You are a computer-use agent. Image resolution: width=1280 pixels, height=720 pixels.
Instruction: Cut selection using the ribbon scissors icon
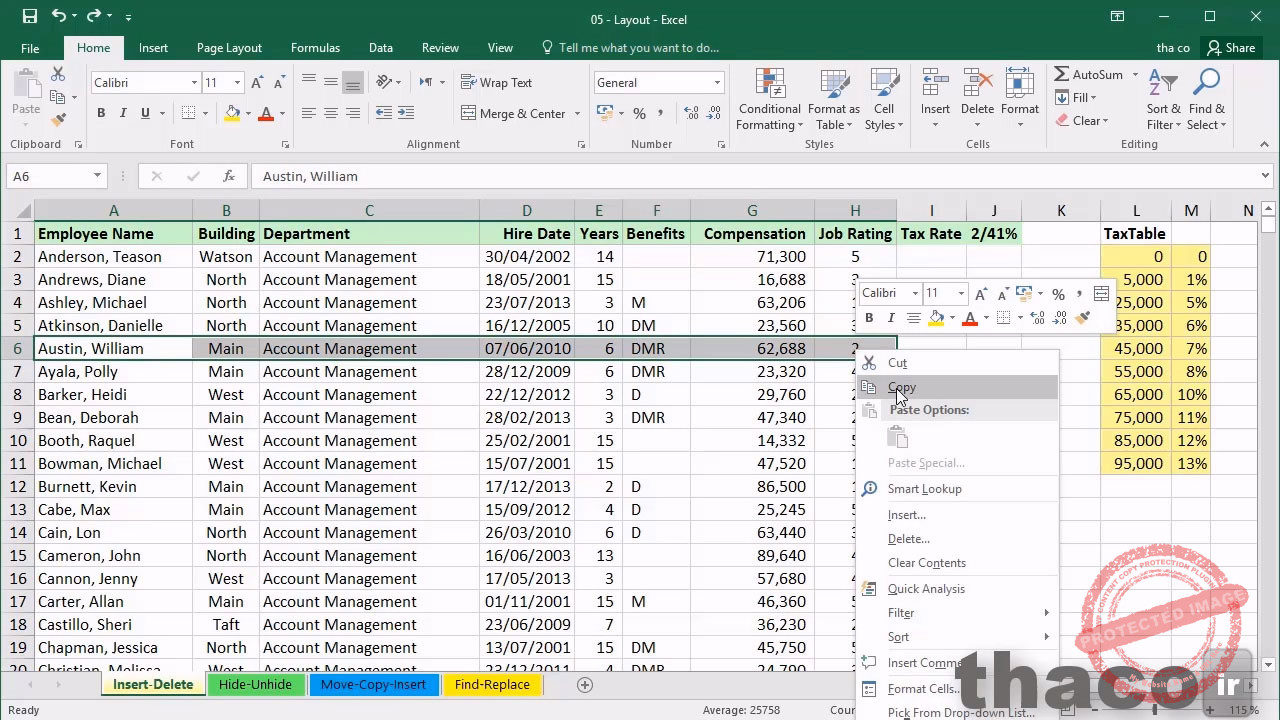(58, 75)
